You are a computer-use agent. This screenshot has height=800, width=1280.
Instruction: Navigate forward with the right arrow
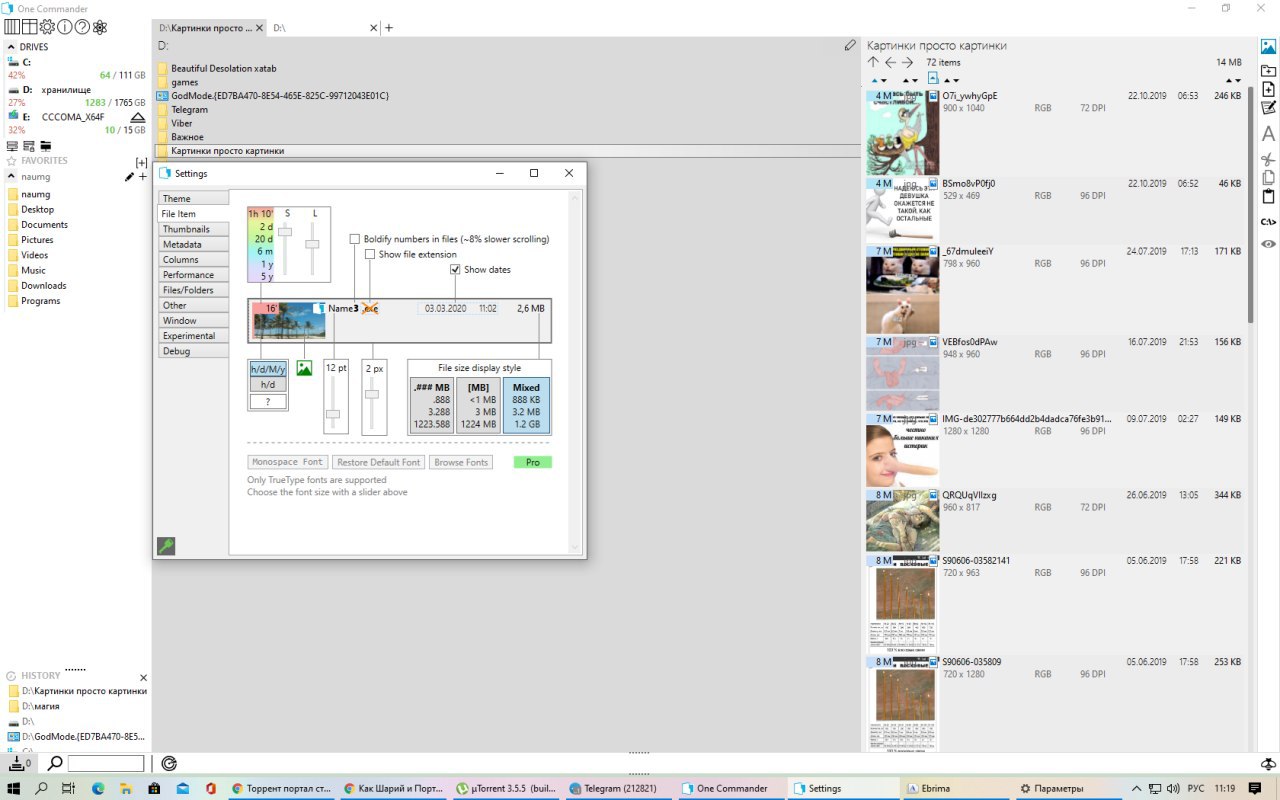(x=907, y=62)
